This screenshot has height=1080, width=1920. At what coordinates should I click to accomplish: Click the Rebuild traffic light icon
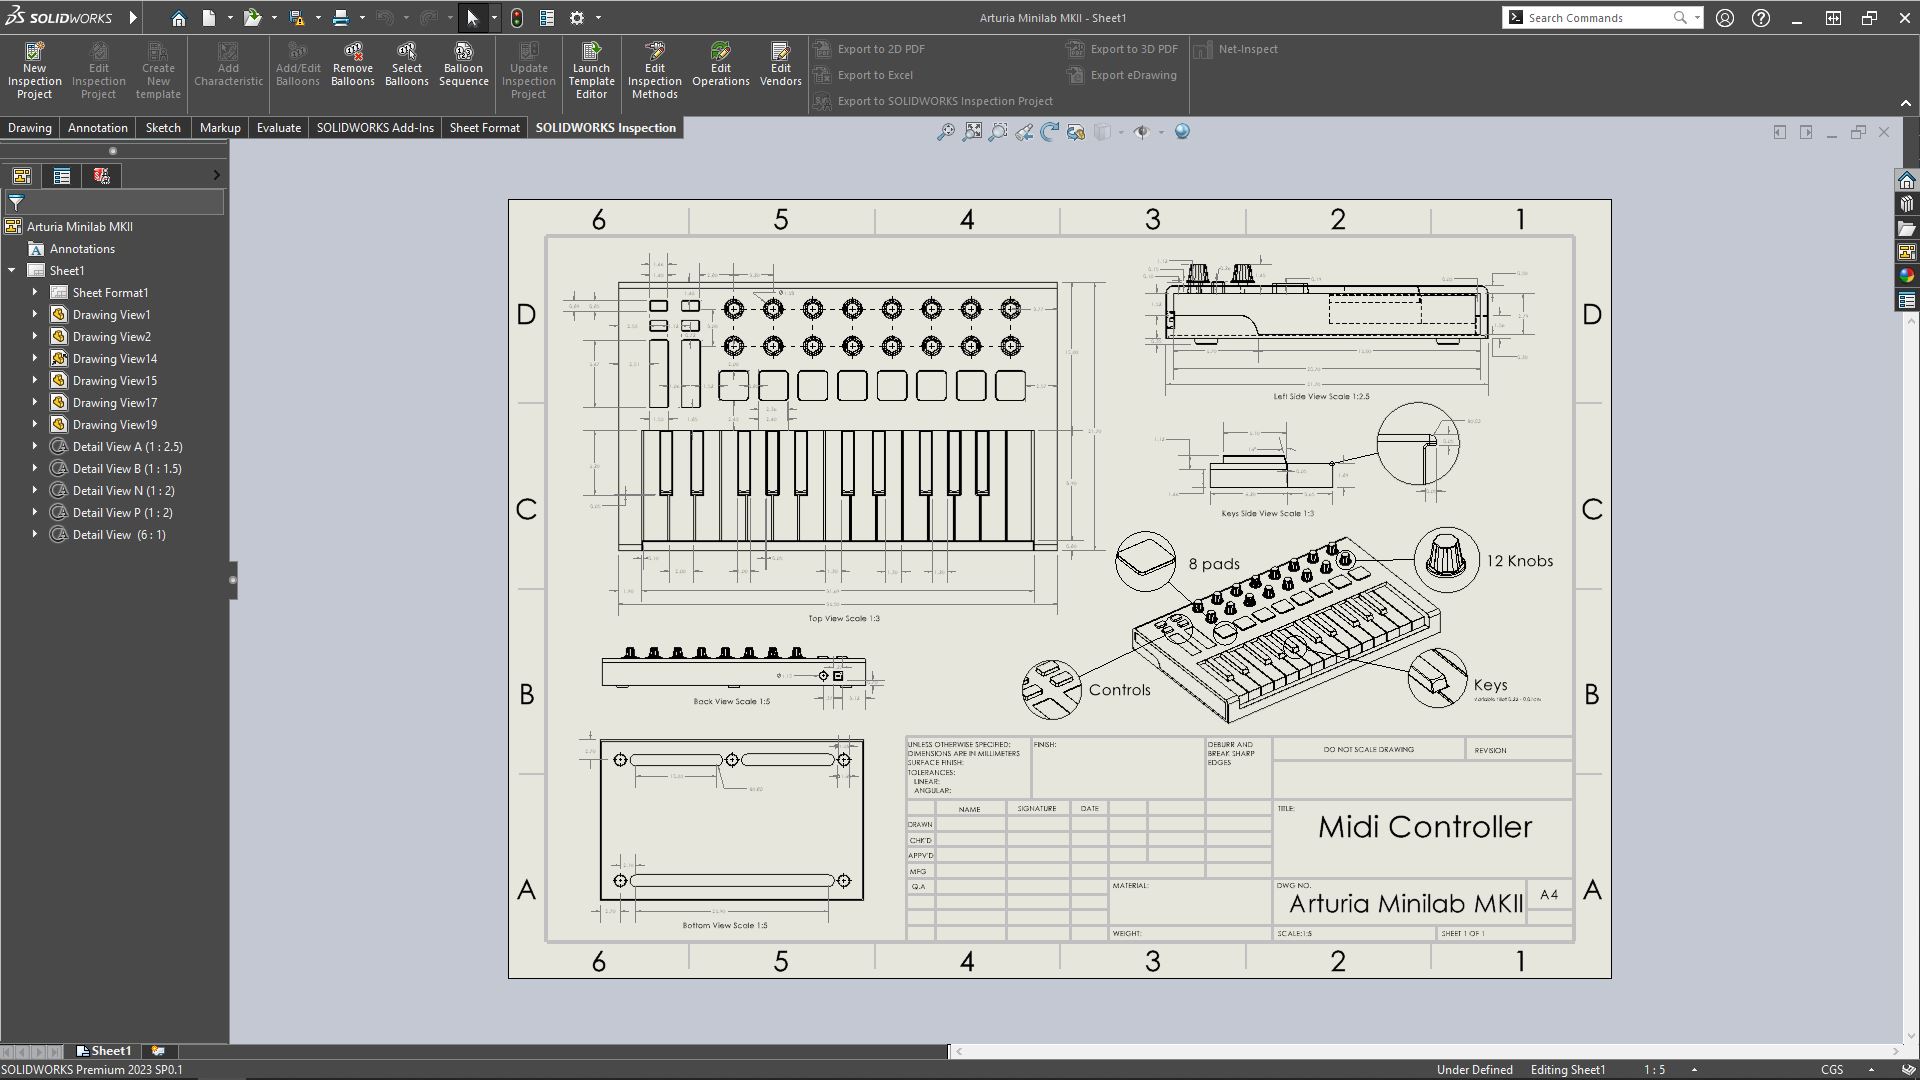[516, 18]
